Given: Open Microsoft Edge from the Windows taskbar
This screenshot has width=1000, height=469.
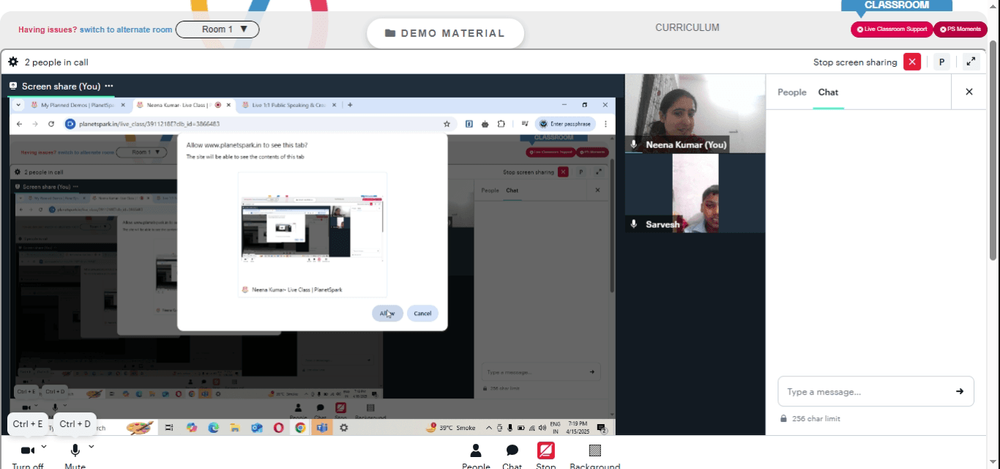Looking at the screenshot, I should pyautogui.click(x=213, y=428).
